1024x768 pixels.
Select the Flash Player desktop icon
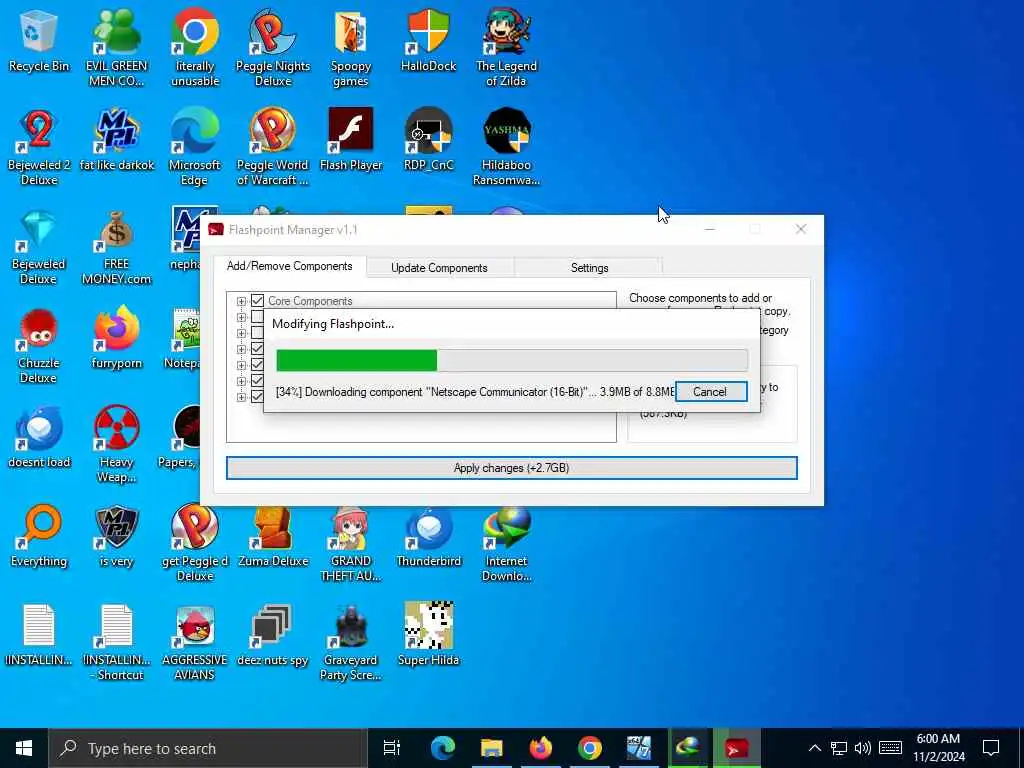351,140
